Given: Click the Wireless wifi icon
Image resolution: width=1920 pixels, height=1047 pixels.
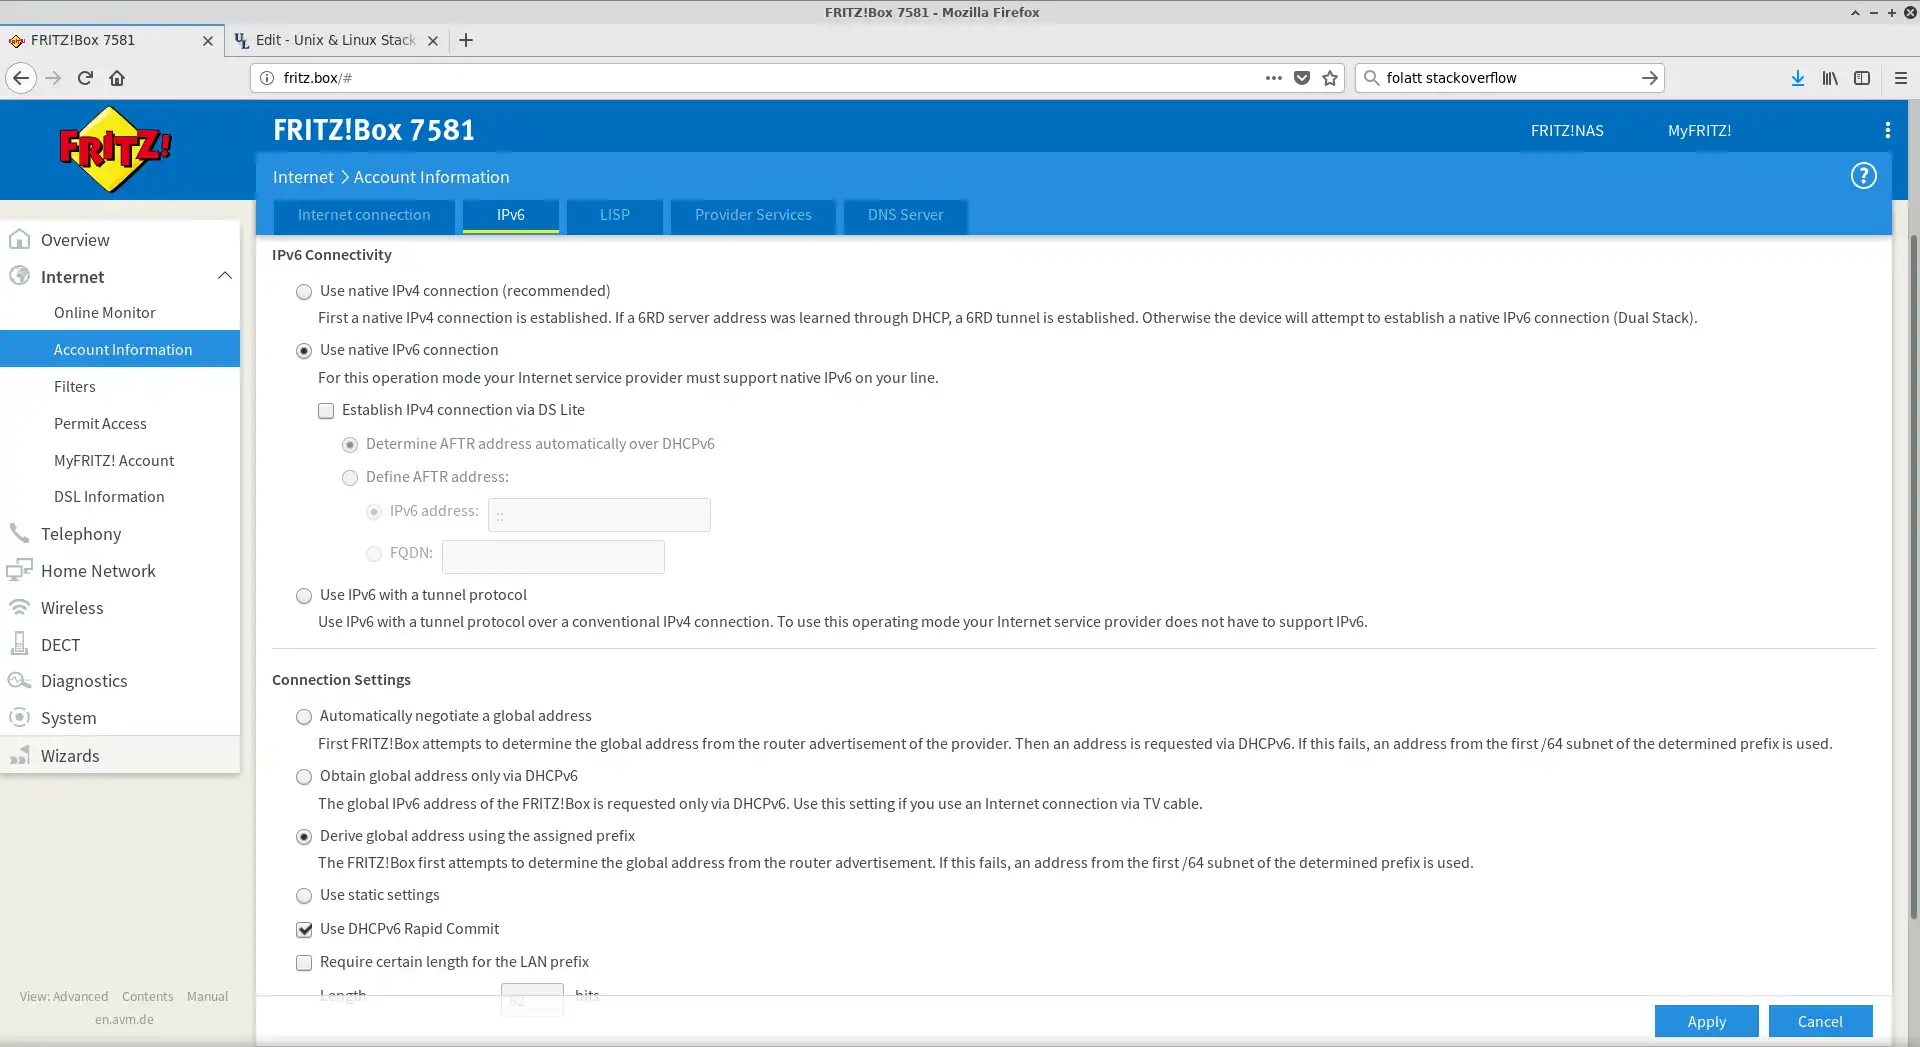Looking at the screenshot, I should pyautogui.click(x=19, y=607).
